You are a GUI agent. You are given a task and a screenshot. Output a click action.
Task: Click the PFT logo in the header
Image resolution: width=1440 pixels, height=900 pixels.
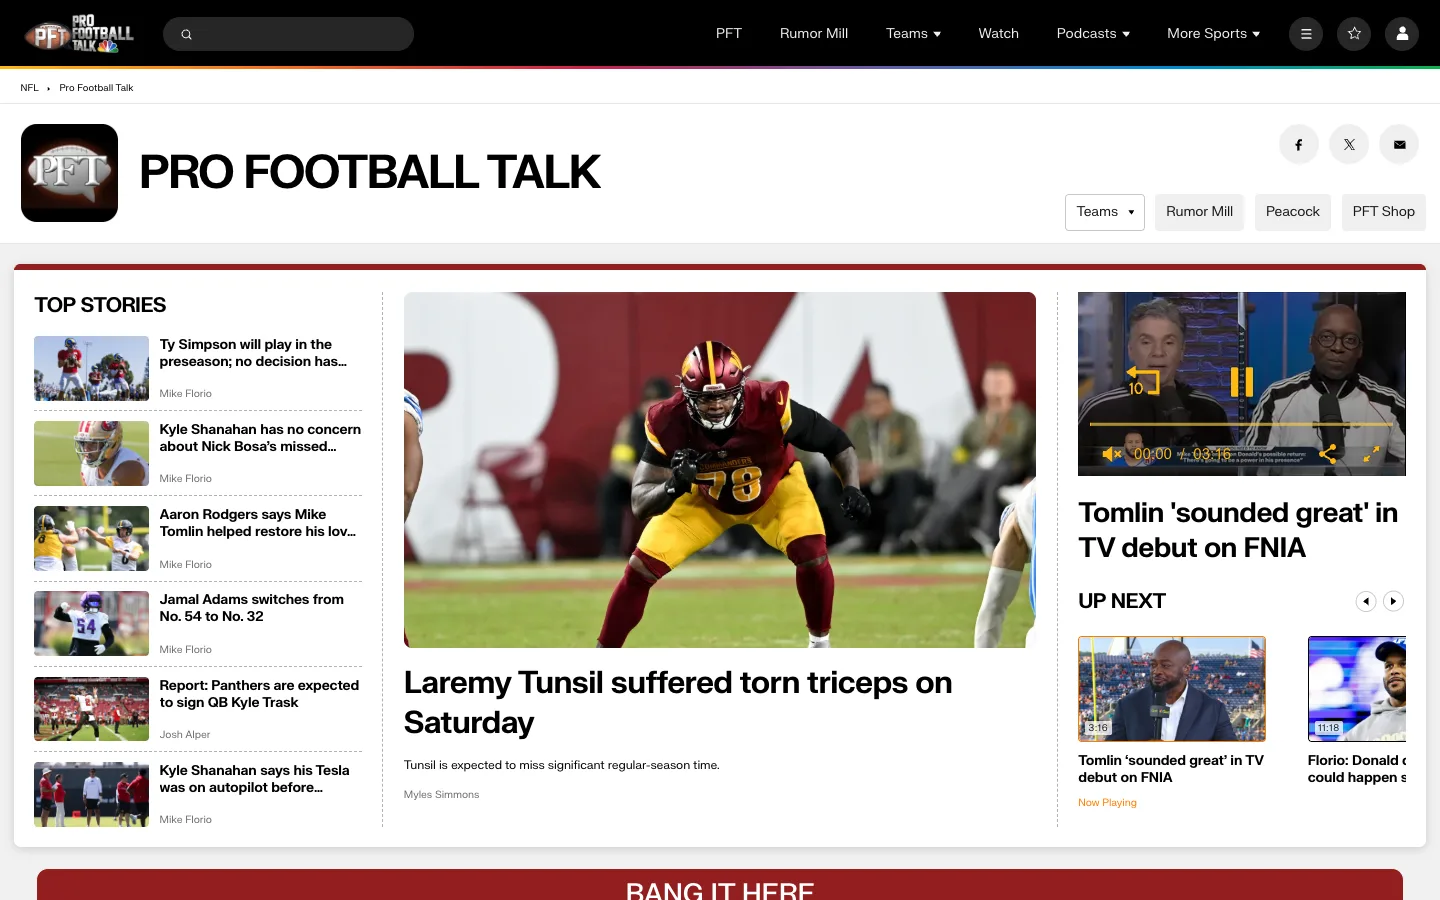pos(79,34)
